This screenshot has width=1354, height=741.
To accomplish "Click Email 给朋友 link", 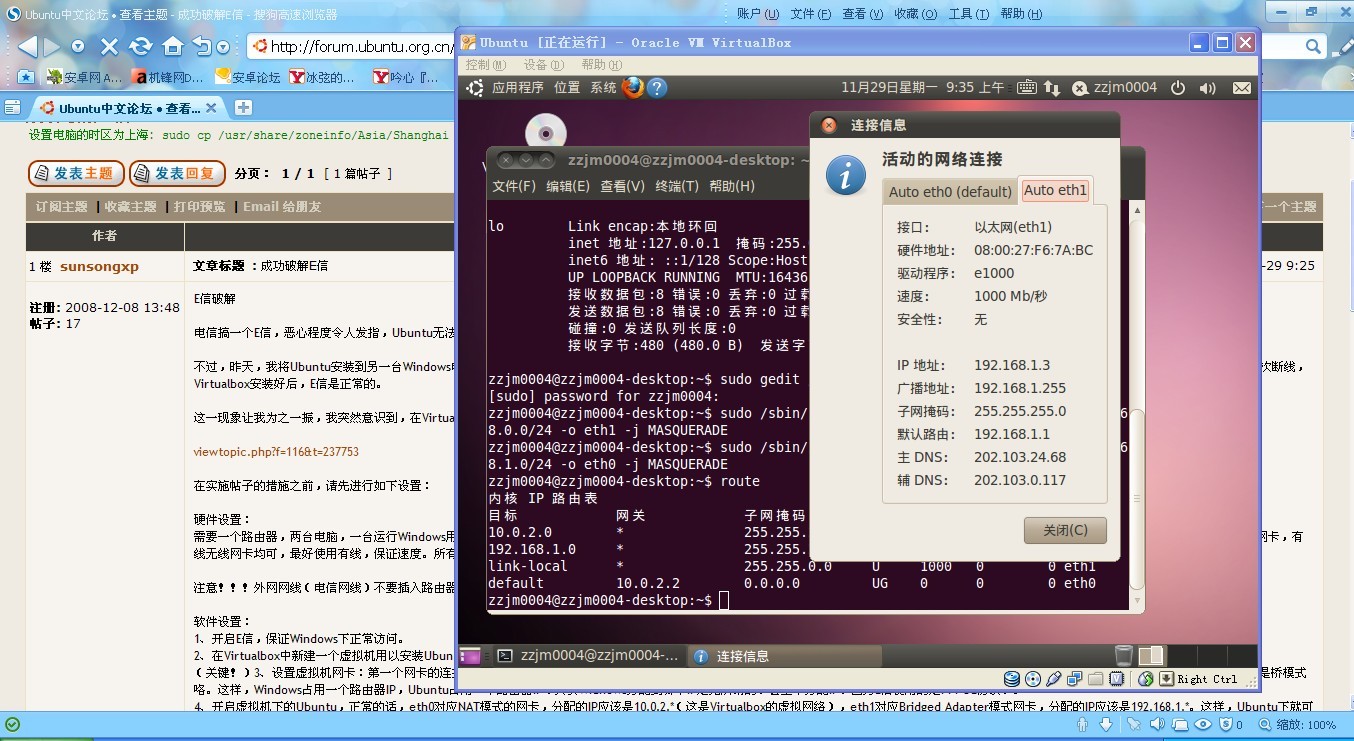I will (282, 207).
